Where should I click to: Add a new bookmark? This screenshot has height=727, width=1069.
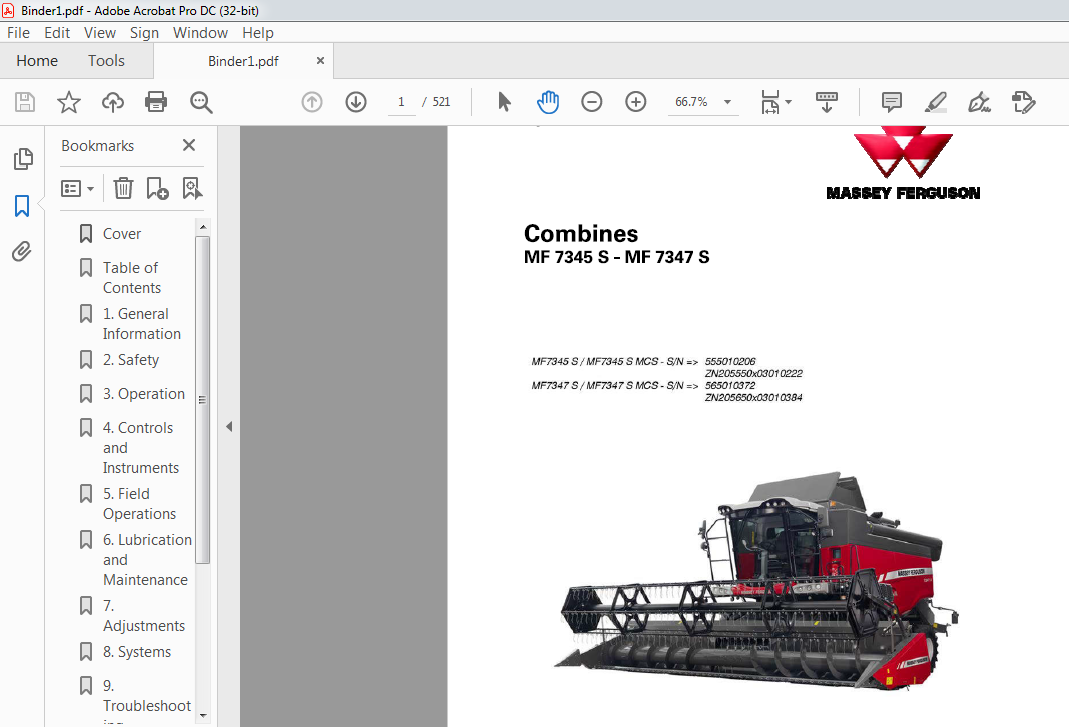[x=157, y=188]
